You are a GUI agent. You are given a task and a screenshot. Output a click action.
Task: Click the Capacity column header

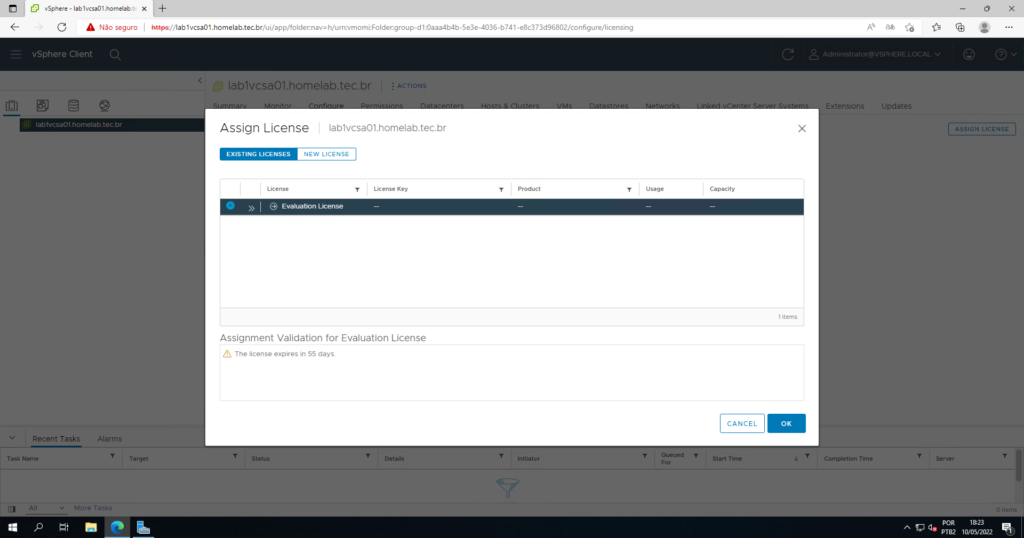(722, 189)
